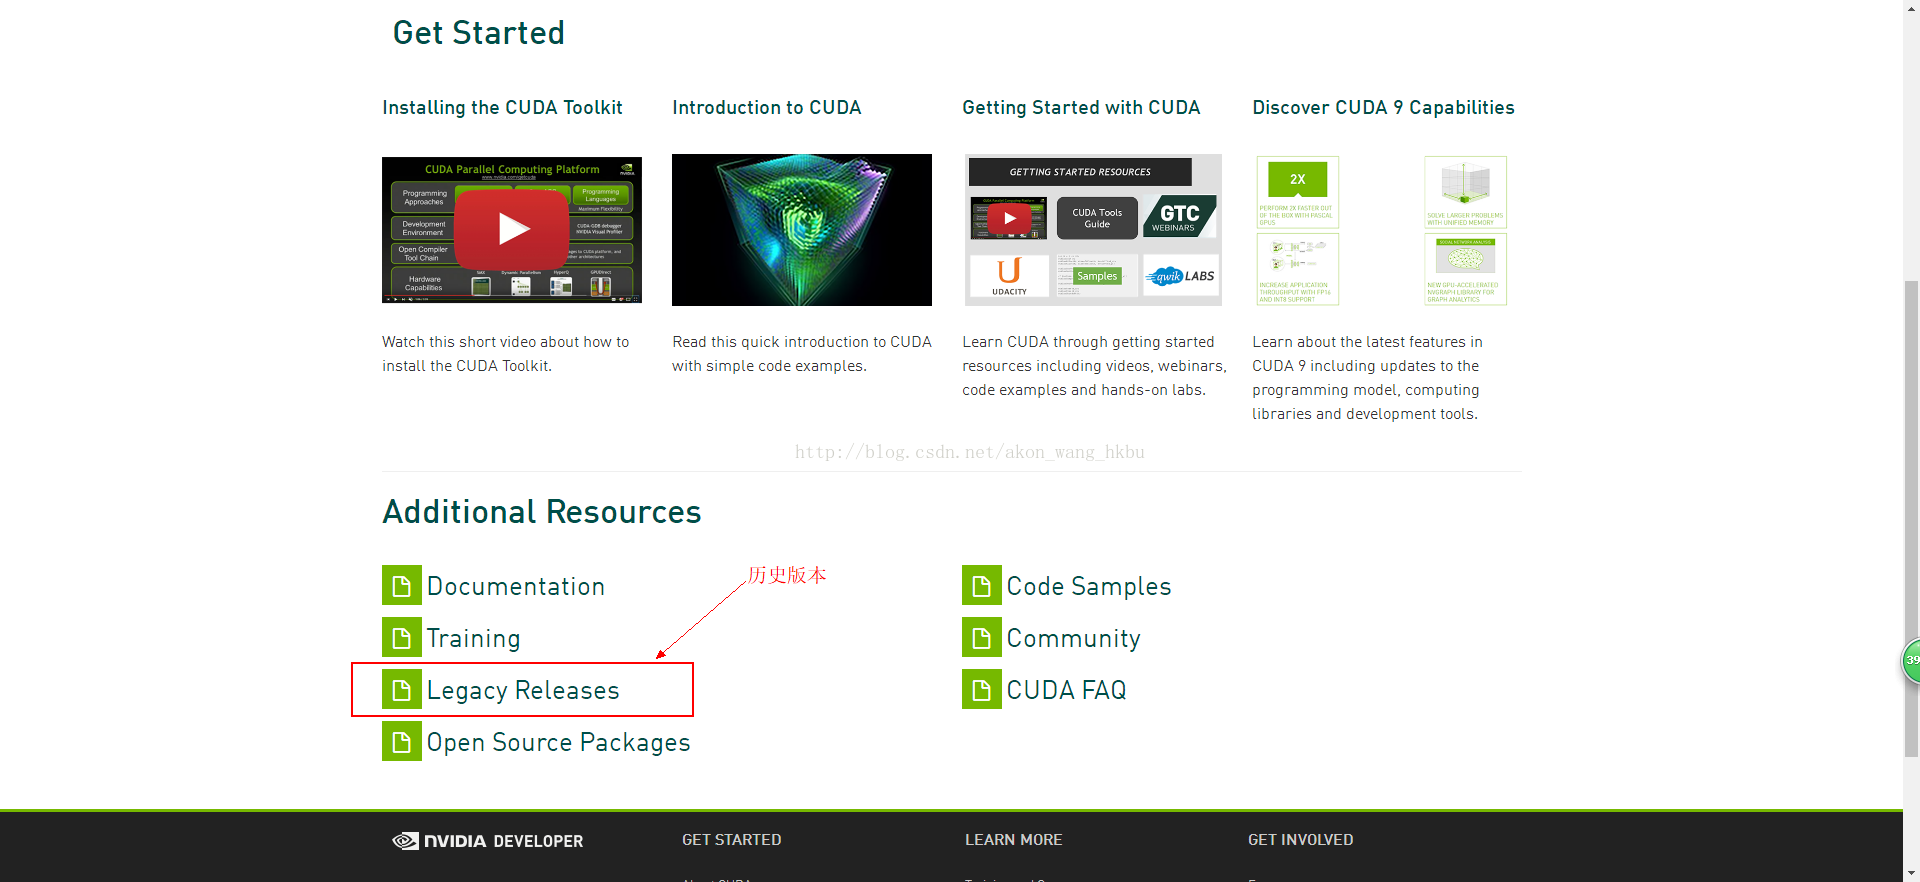Click the Community file icon

coord(981,637)
